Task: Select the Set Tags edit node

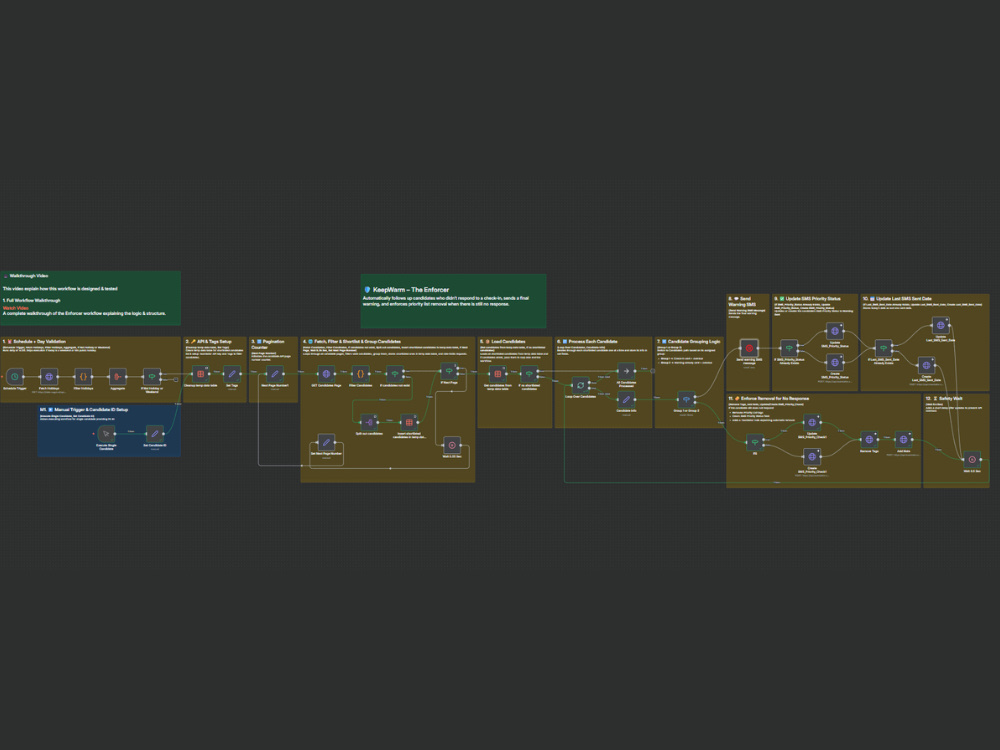Action: 232,374
